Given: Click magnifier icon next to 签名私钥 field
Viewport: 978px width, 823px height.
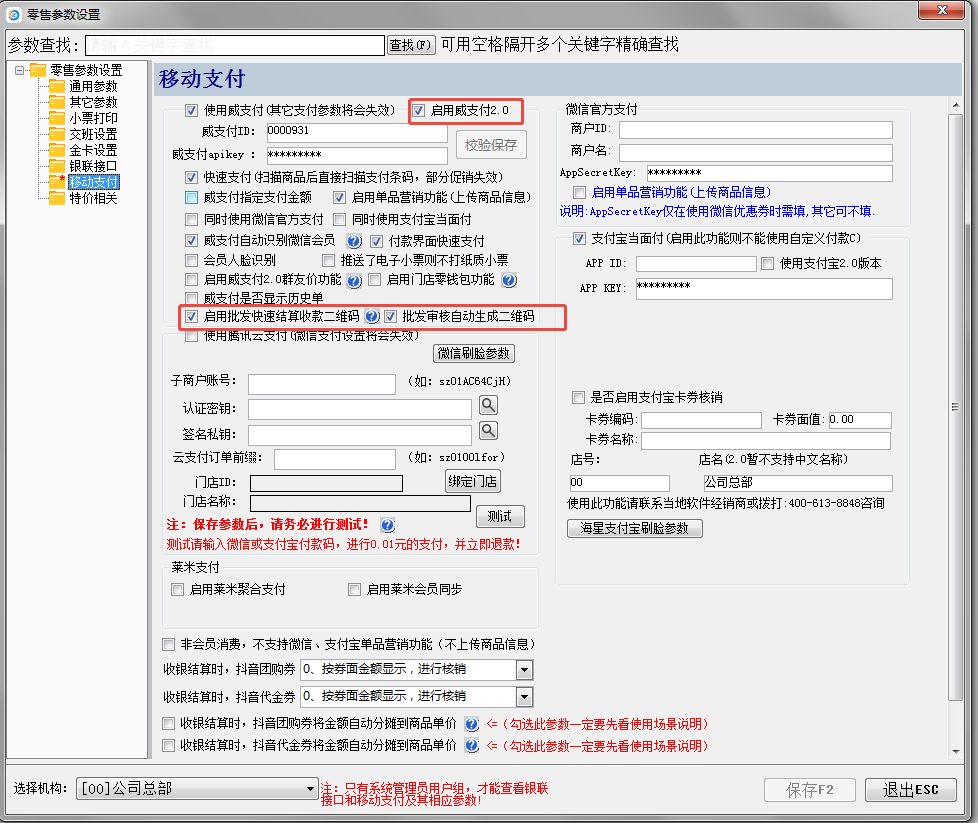Looking at the screenshot, I should click(488, 431).
